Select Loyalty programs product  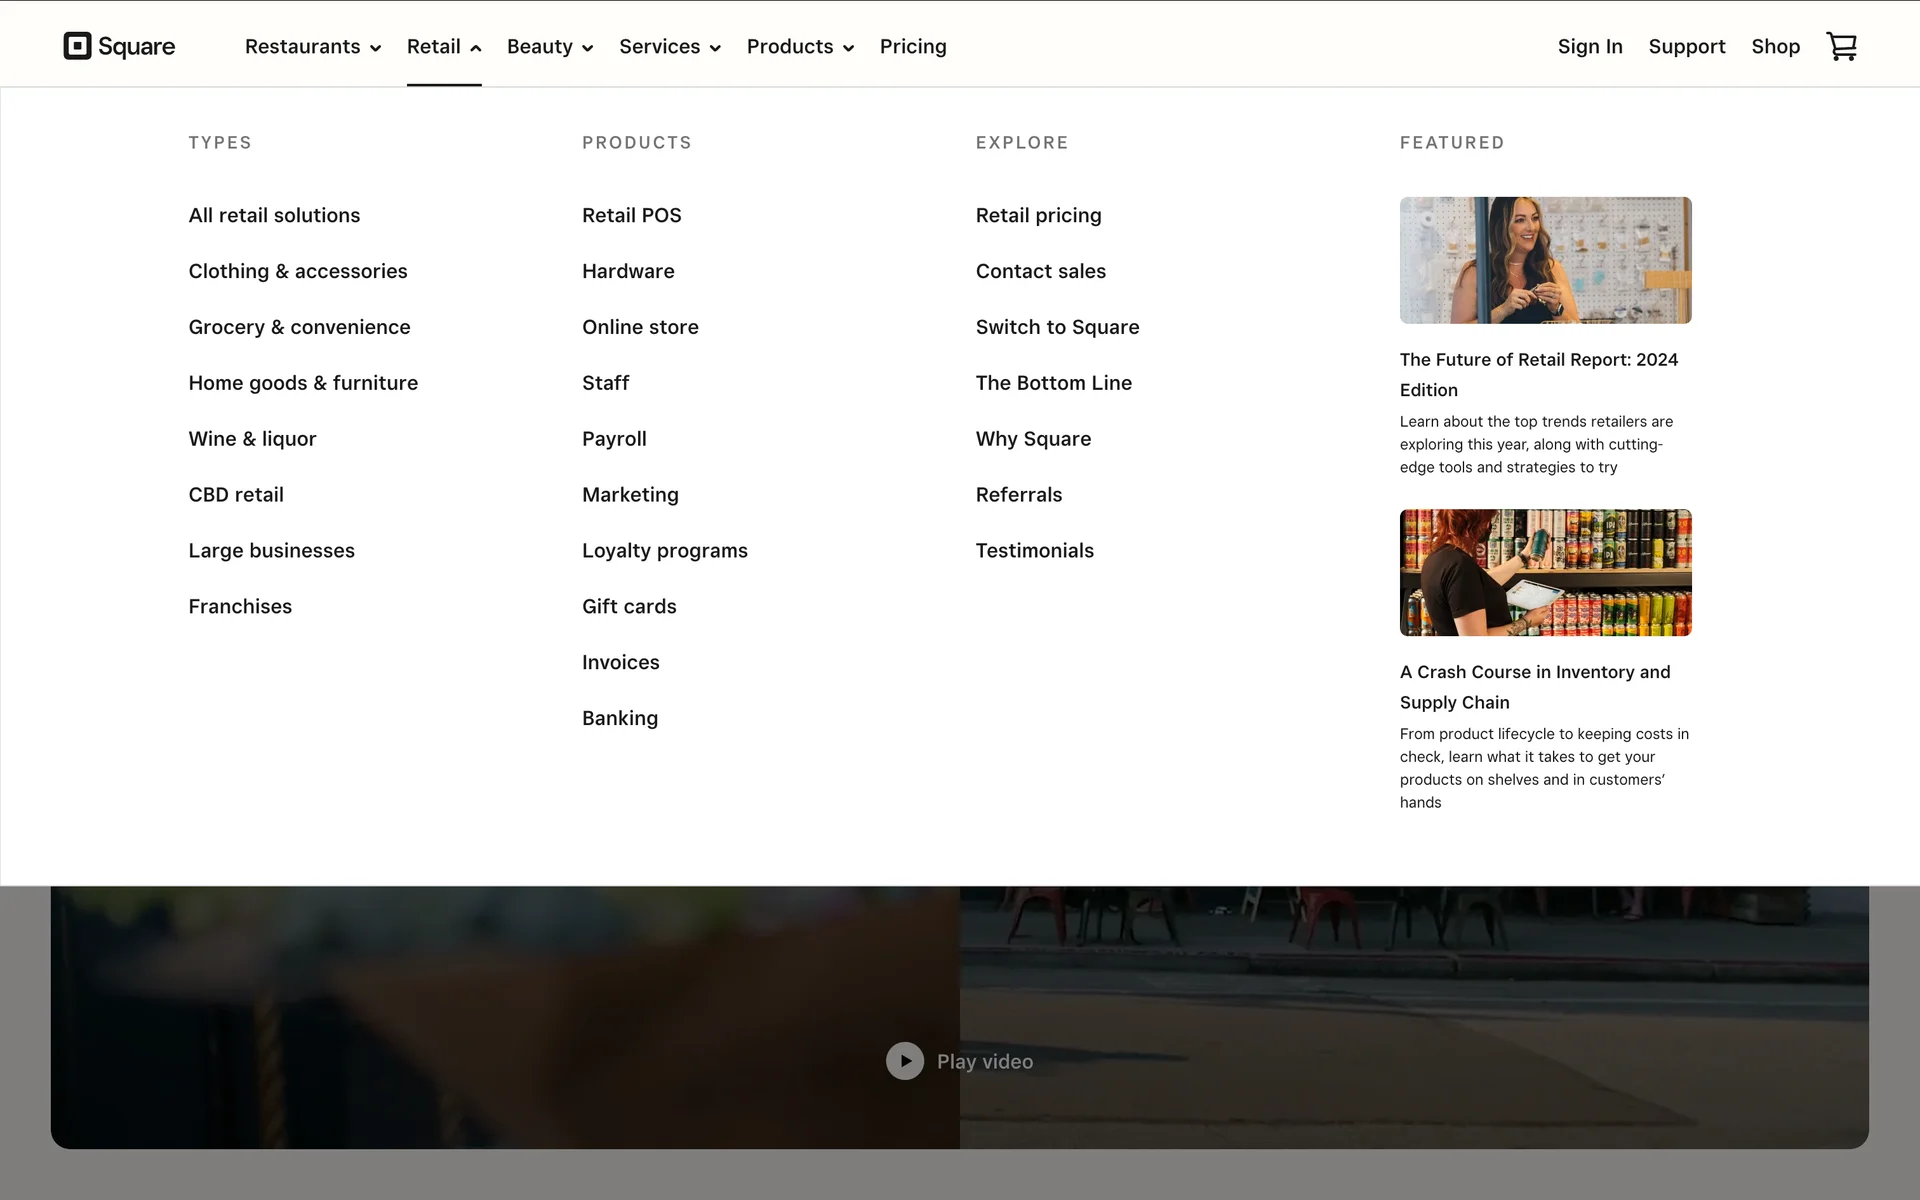[664, 551]
